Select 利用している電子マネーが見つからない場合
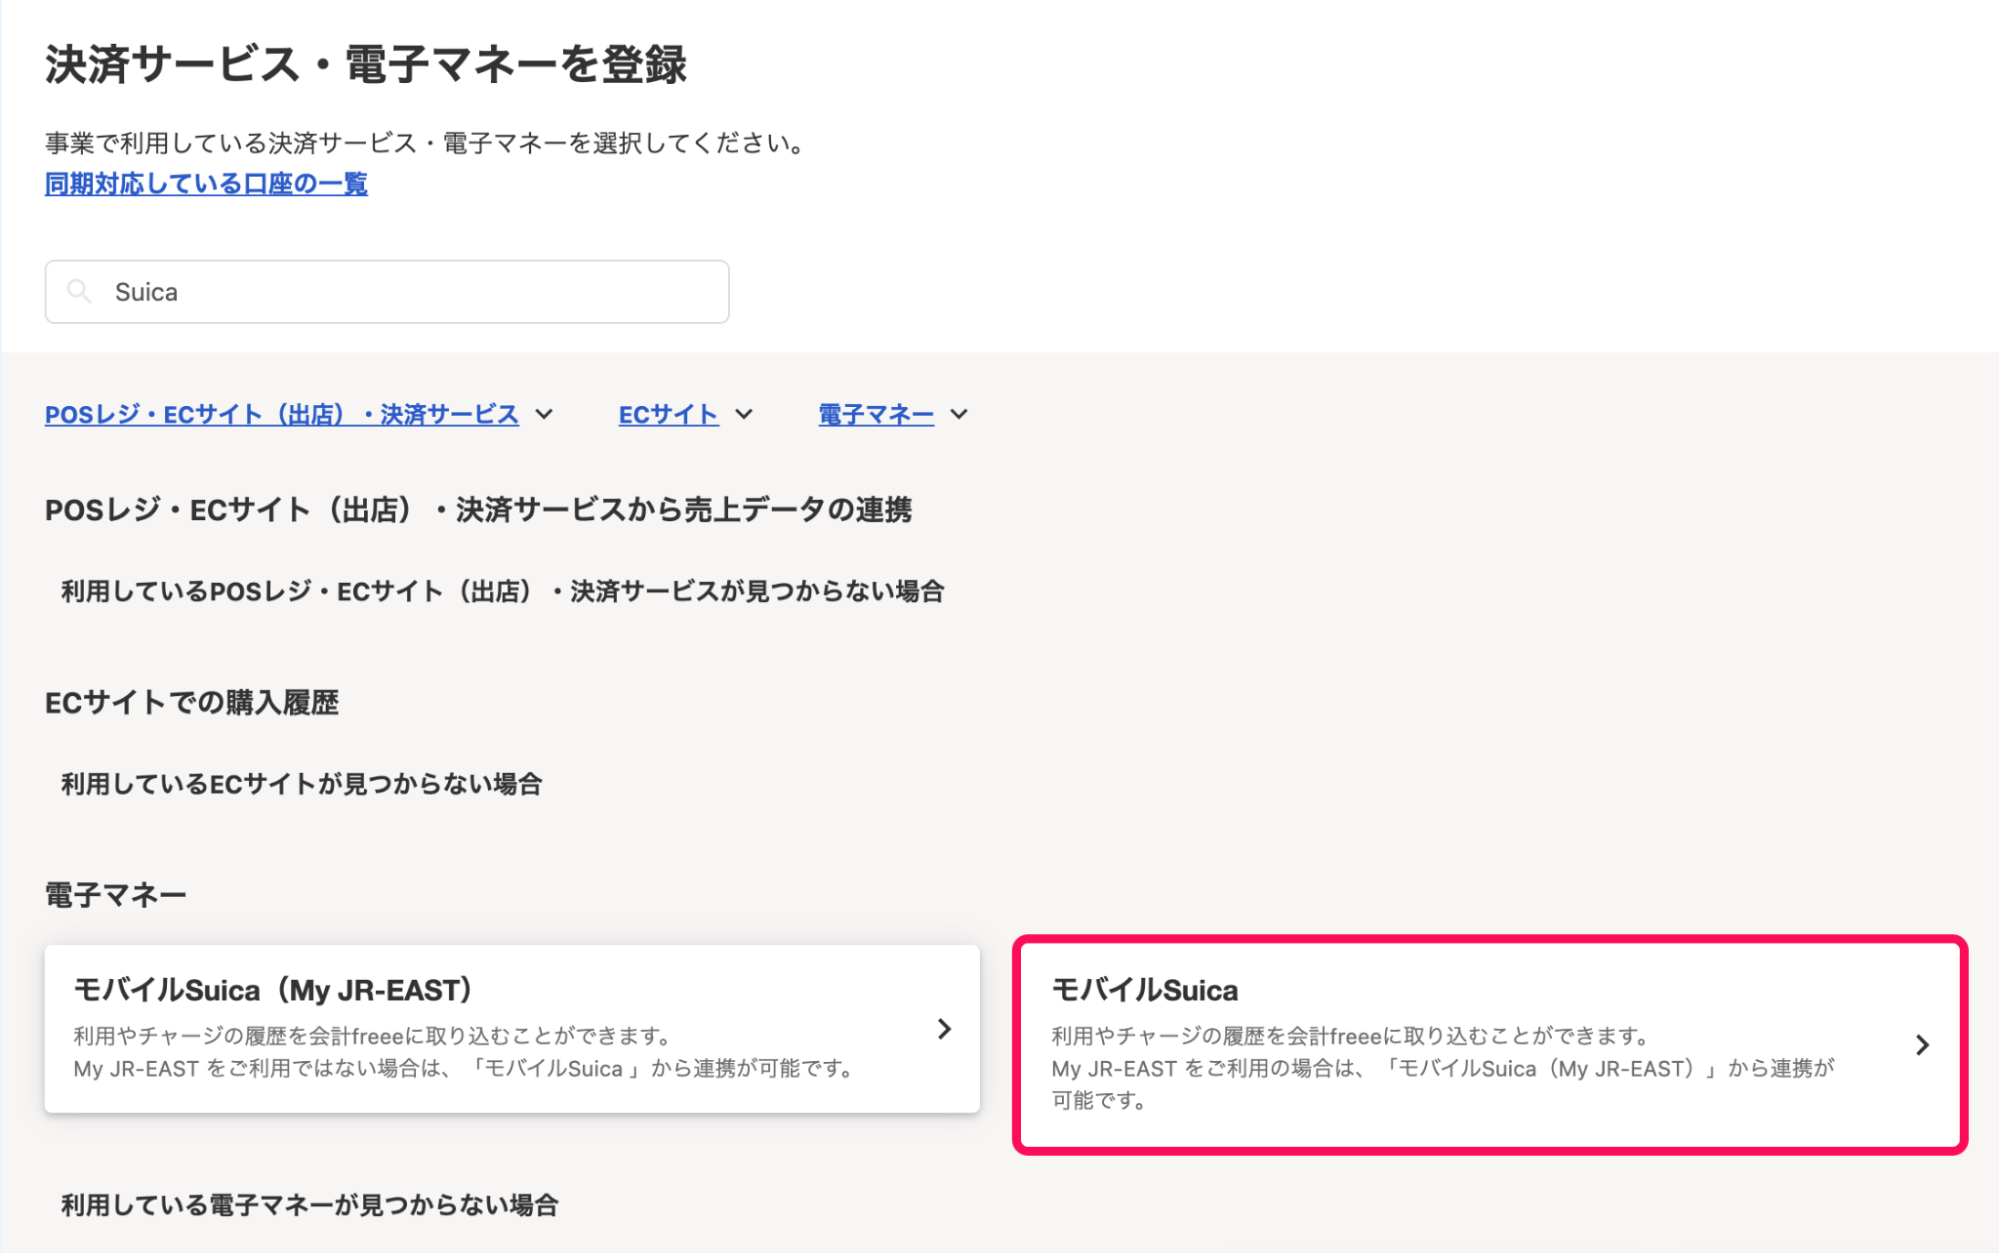The height and width of the screenshot is (1254, 1999). coord(310,1205)
